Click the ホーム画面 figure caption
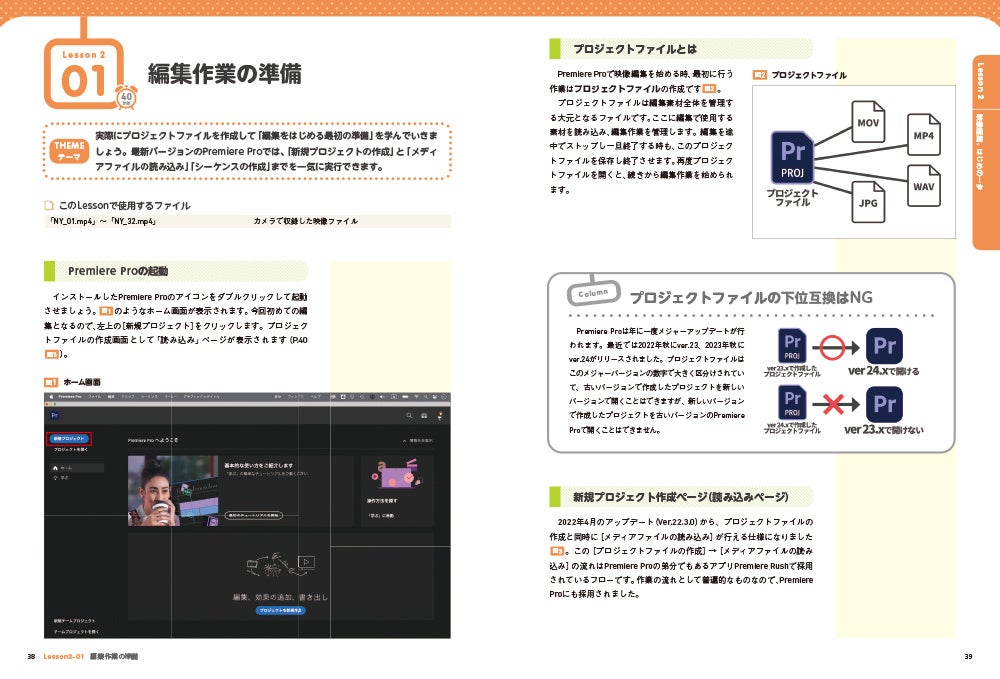Screen dimensions: 1000x679 click(x=82, y=382)
